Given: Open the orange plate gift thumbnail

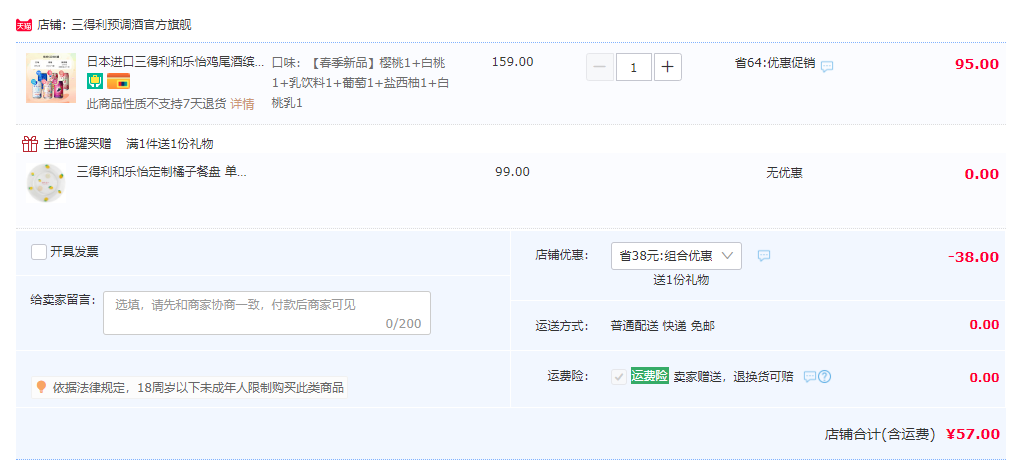Looking at the screenshot, I should [46, 183].
